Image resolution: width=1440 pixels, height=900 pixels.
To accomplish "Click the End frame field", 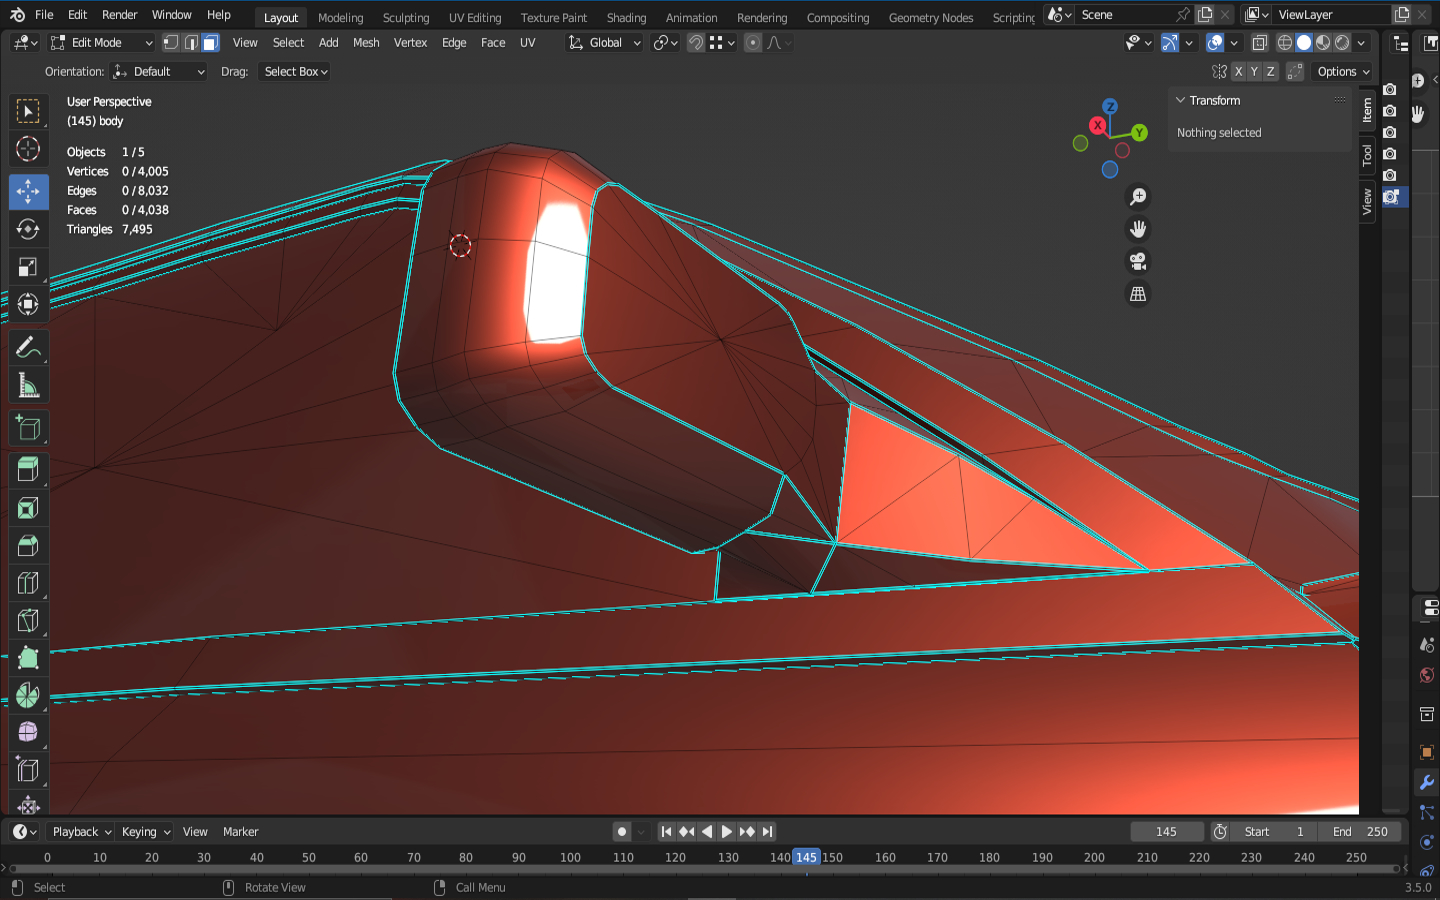I will 1360,832.
